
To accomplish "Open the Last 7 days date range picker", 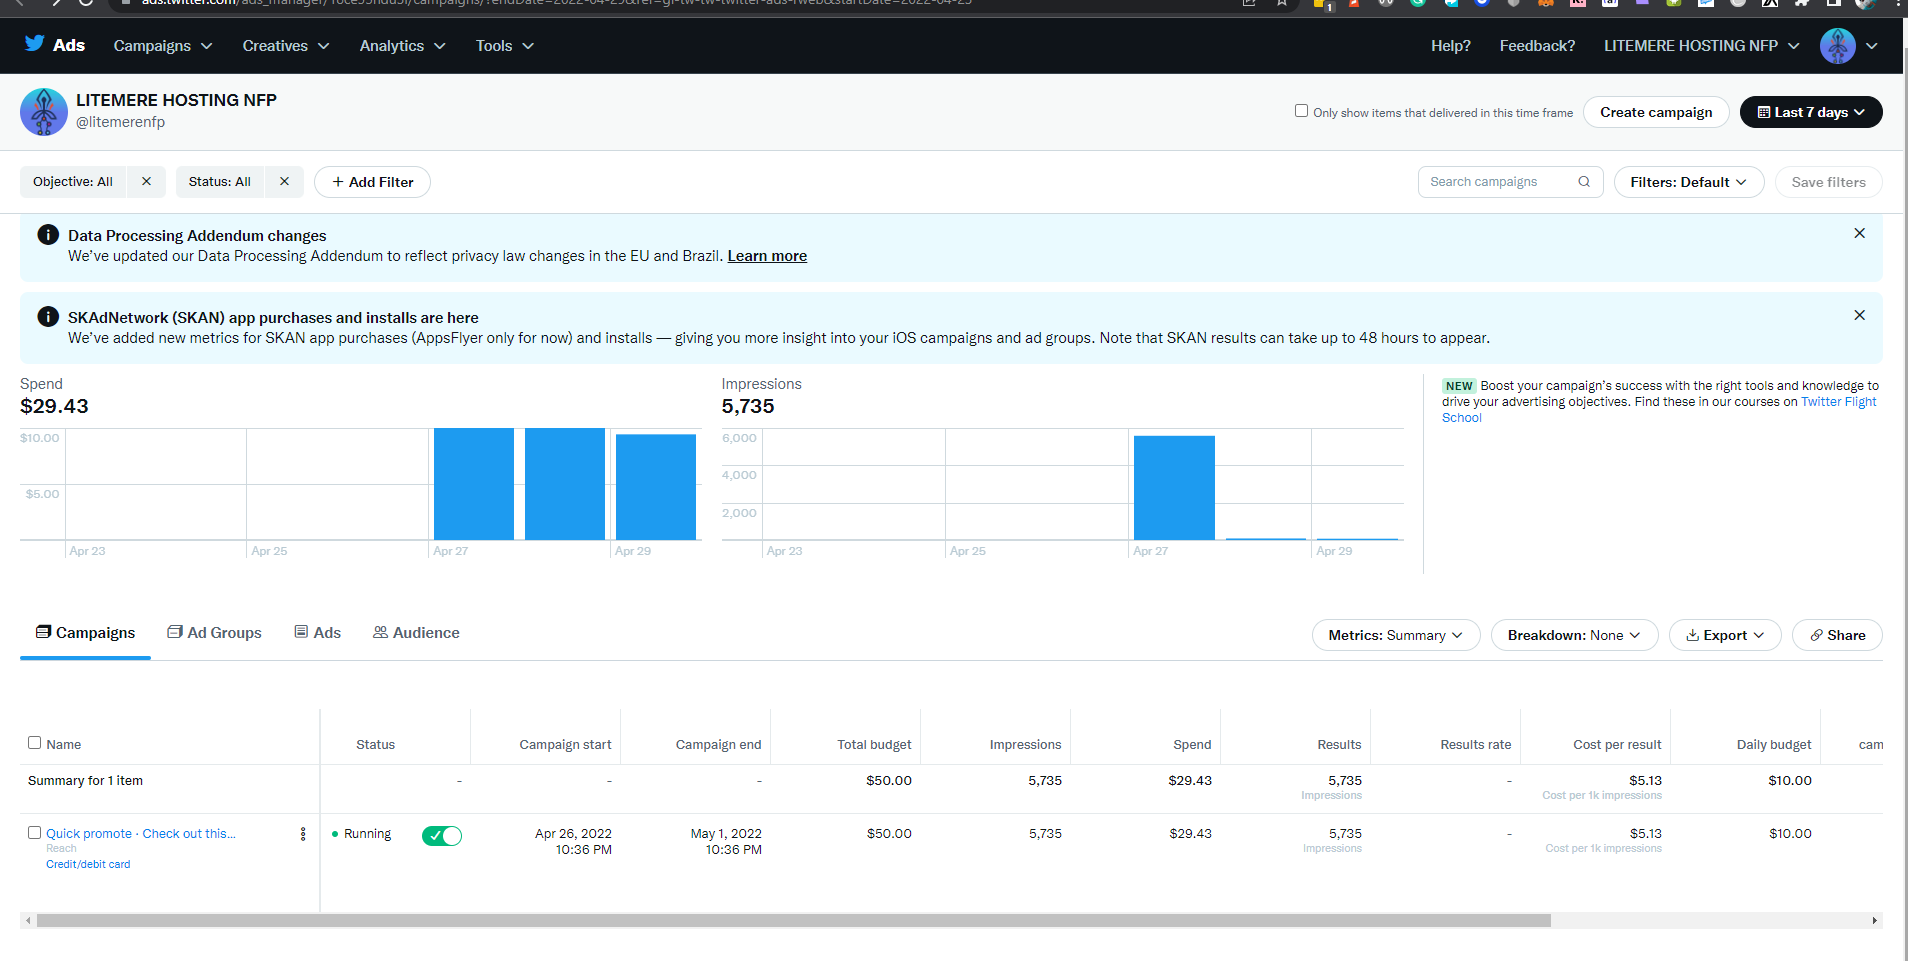I will [1811, 112].
